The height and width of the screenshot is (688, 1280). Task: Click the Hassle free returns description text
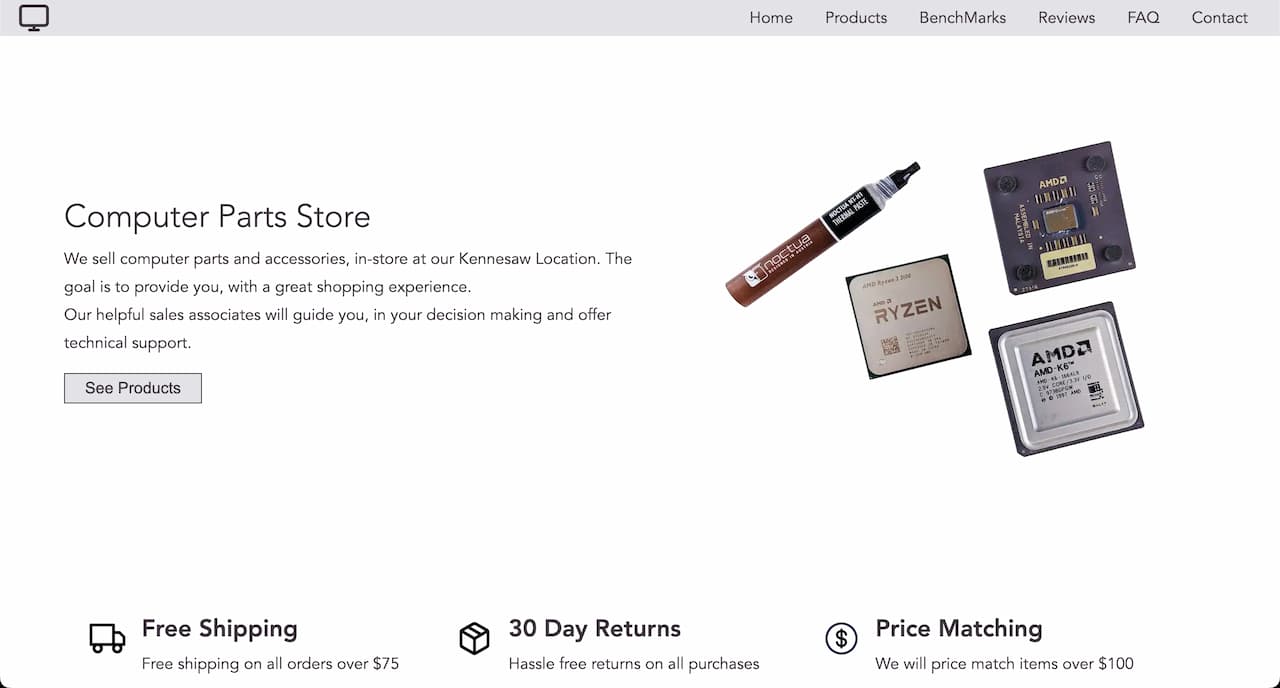pos(634,663)
